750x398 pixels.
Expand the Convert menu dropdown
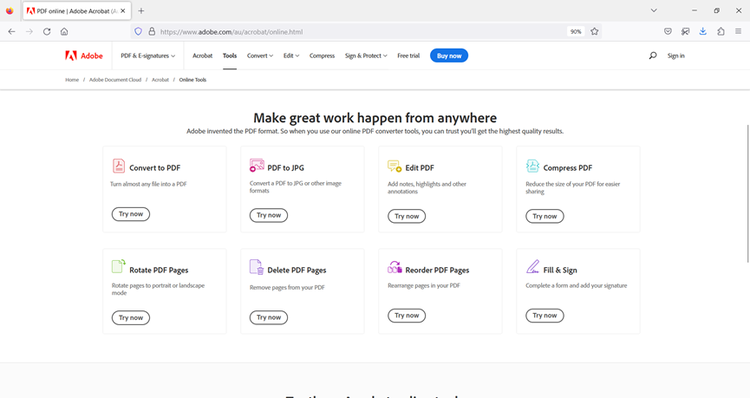point(260,55)
